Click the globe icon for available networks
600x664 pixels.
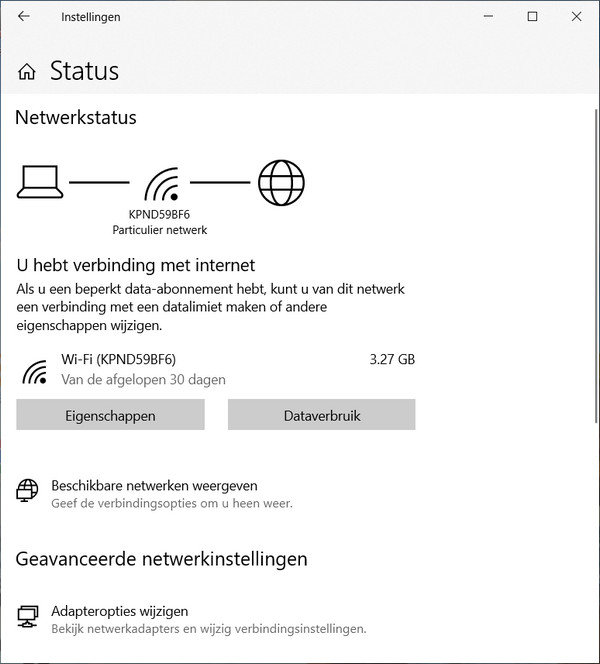point(27,491)
